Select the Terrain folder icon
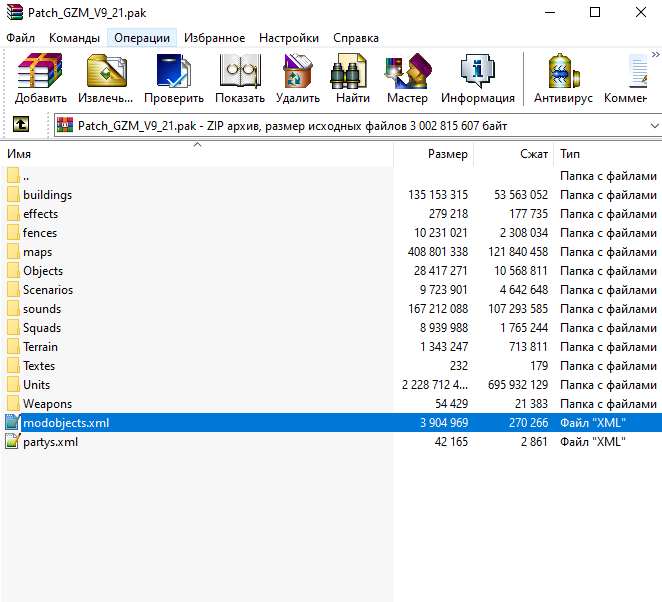The width and height of the screenshot is (662, 602). (13, 347)
